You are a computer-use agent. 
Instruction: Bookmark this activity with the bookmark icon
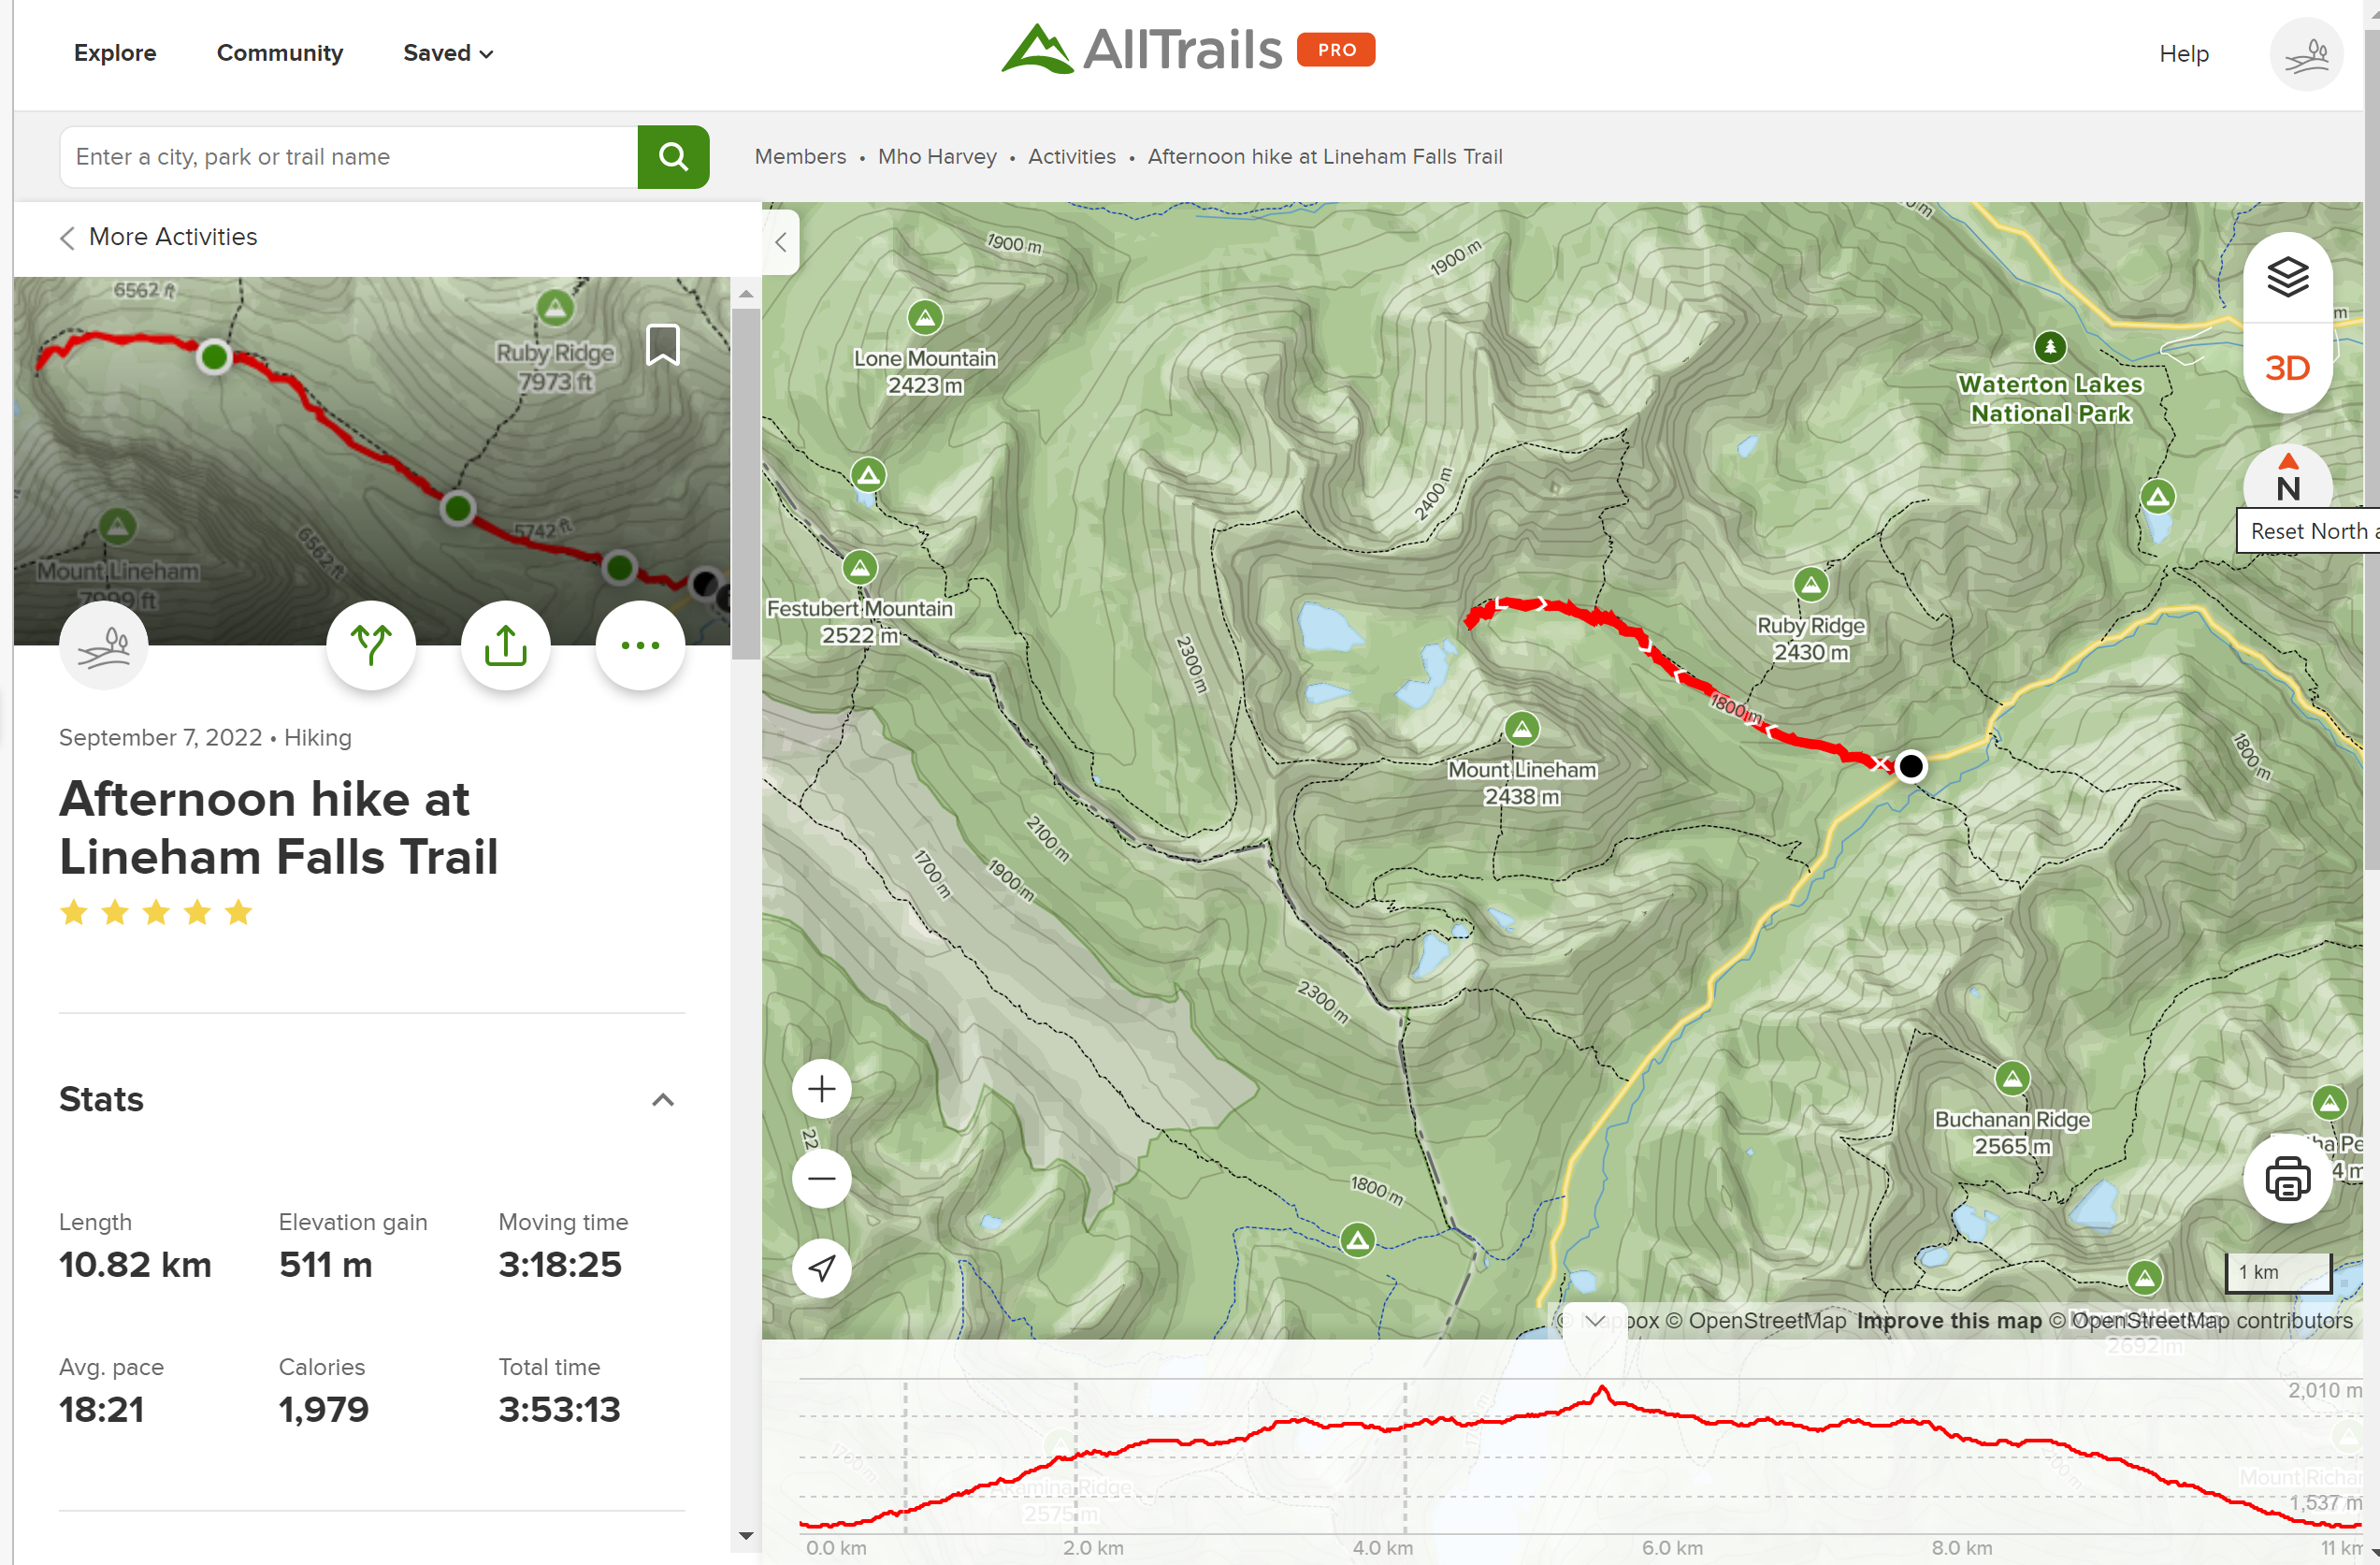(662, 345)
